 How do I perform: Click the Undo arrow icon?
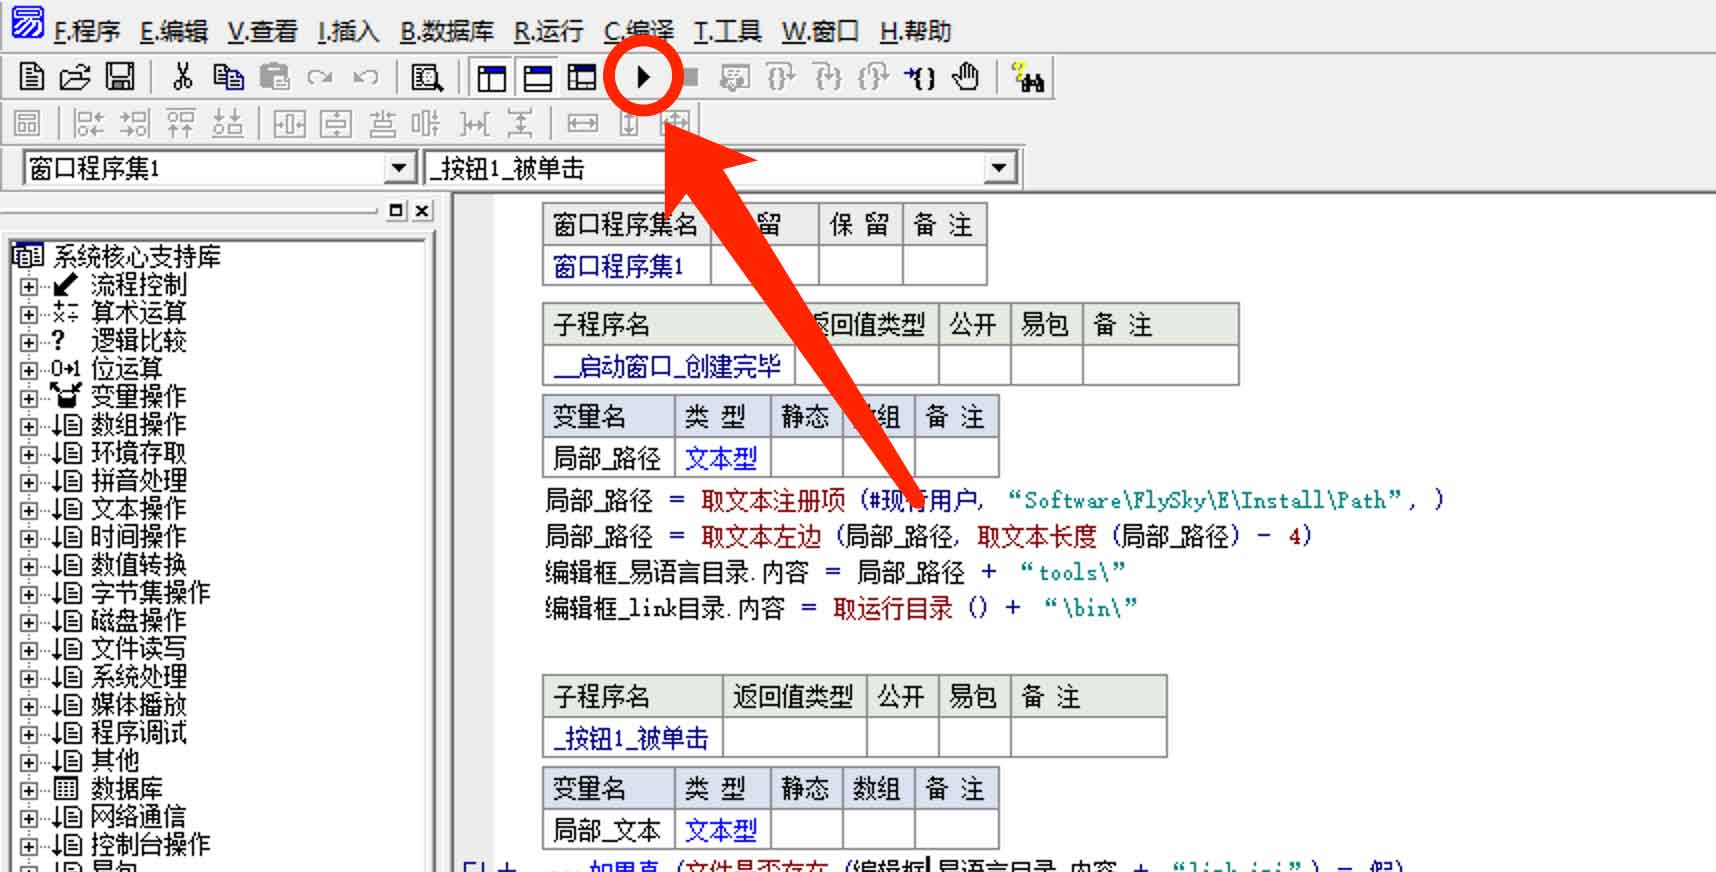click(x=366, y=77)
